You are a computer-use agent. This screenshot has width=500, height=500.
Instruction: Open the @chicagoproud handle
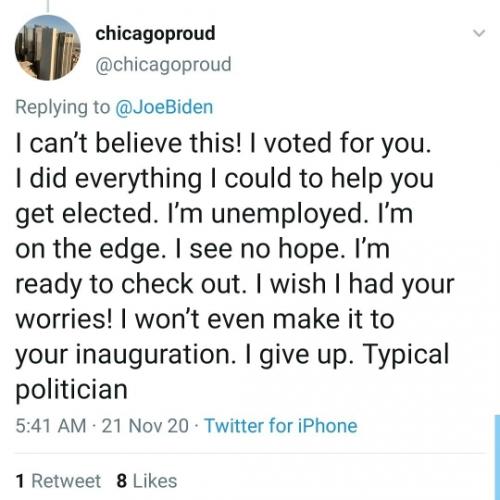tap(163, 64)
